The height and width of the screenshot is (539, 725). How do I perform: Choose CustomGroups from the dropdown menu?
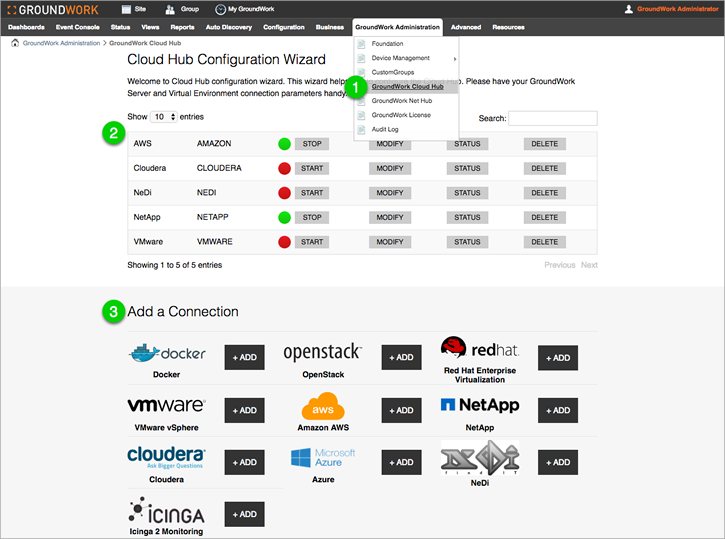coord(393,73)
